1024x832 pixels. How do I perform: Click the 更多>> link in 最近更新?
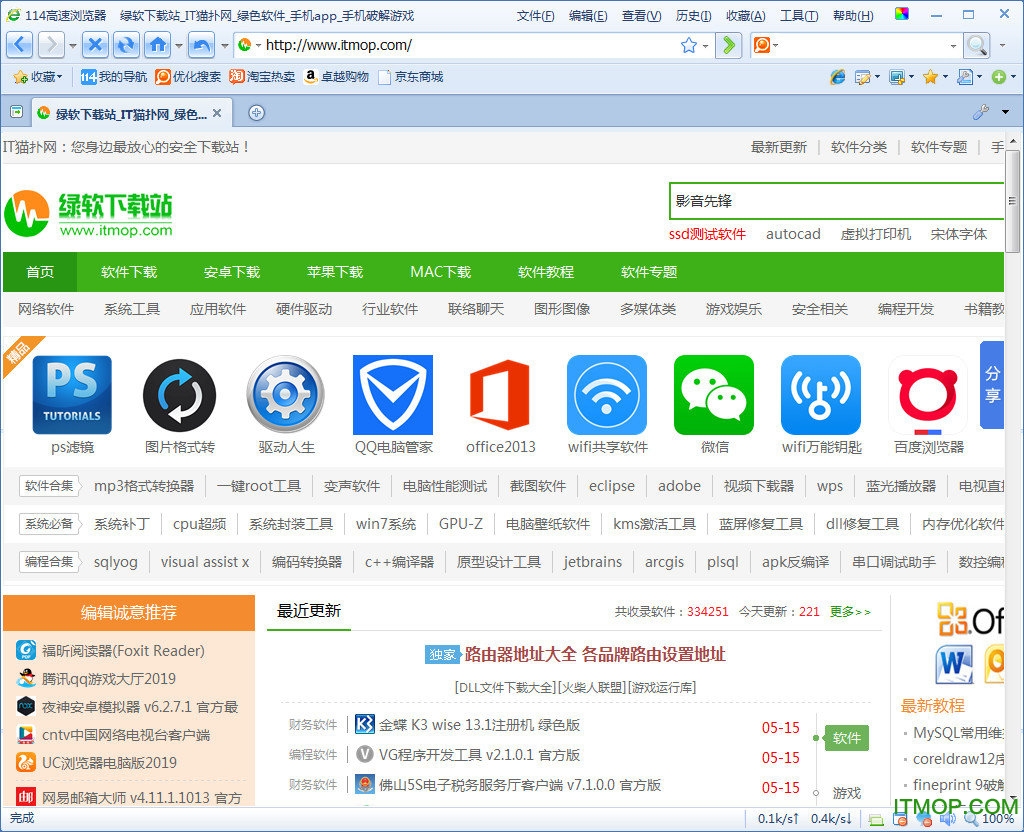[850, 612]
